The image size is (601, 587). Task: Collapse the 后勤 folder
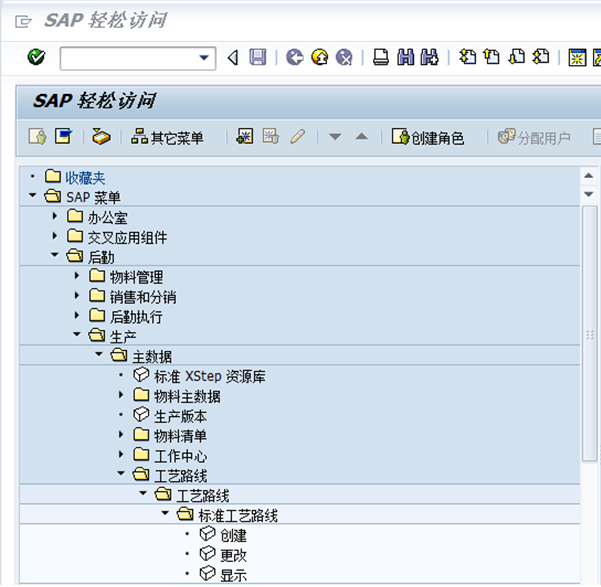pos(55,255)
